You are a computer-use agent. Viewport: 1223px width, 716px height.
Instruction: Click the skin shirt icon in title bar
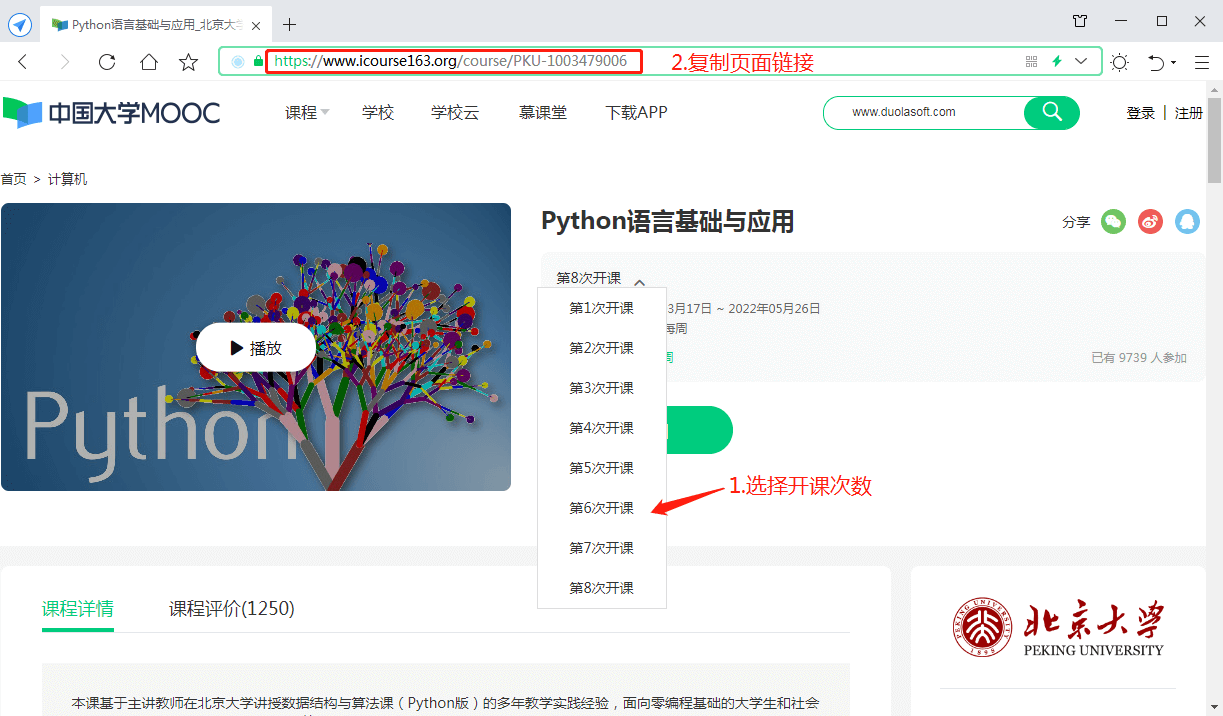coord(1080,21)
